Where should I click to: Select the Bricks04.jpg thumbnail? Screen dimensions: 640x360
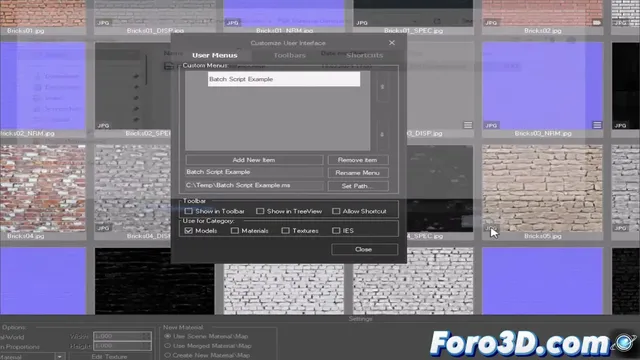tap(42, 189)
